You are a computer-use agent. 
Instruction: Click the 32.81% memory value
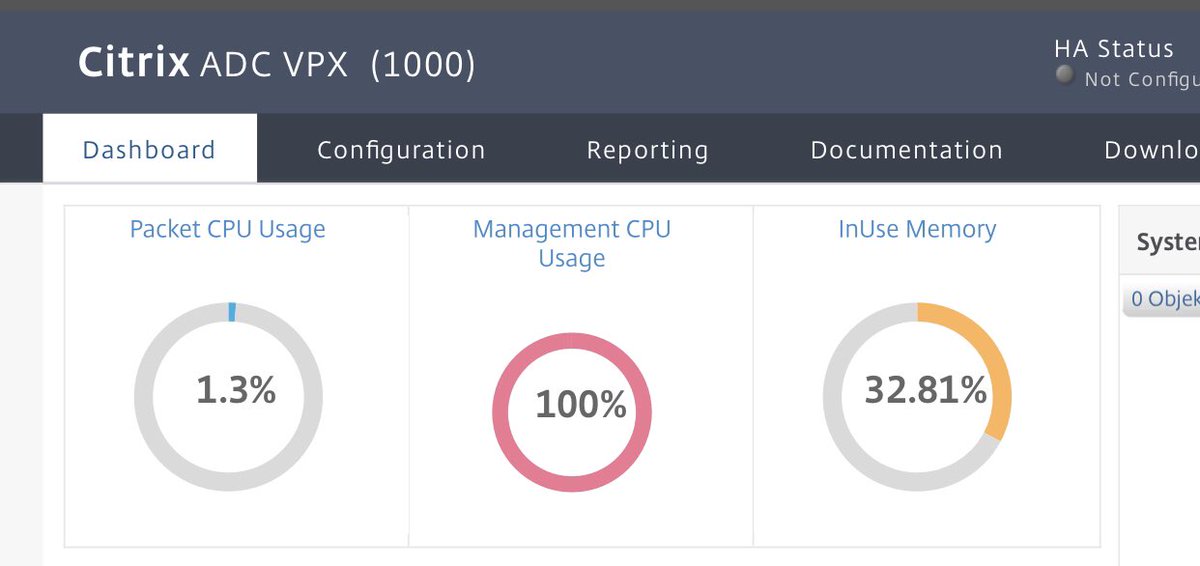click(x=925, y=389)
